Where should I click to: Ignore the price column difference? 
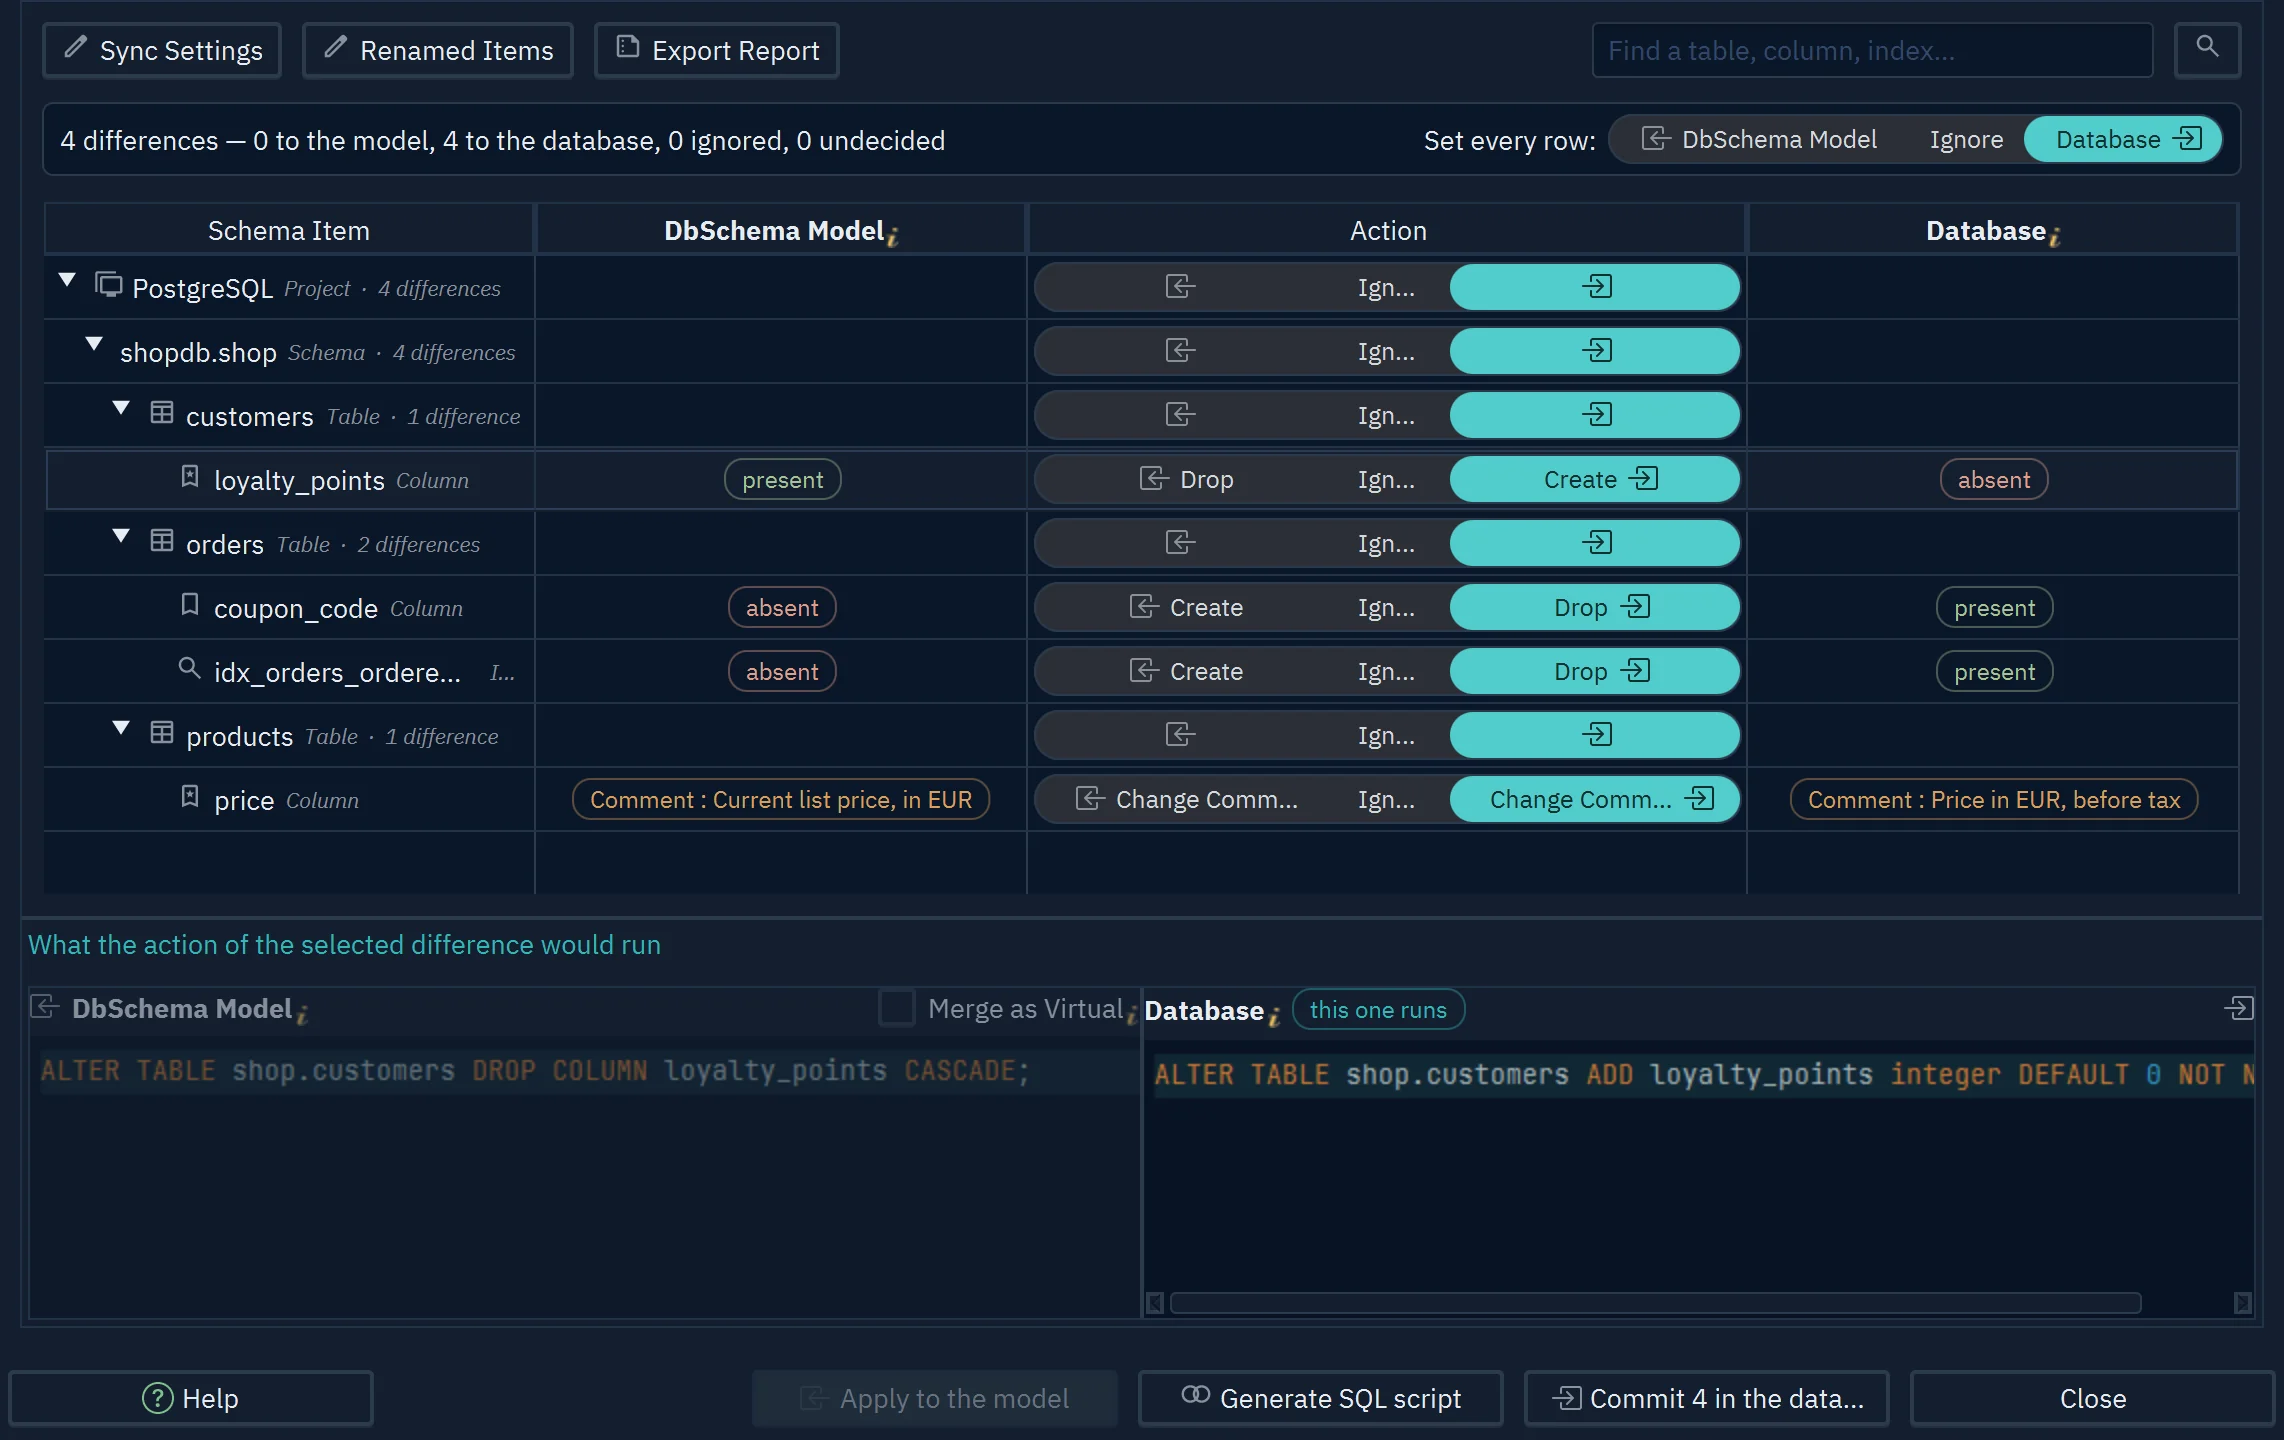pyautogui.click(x=1386, y=799)
